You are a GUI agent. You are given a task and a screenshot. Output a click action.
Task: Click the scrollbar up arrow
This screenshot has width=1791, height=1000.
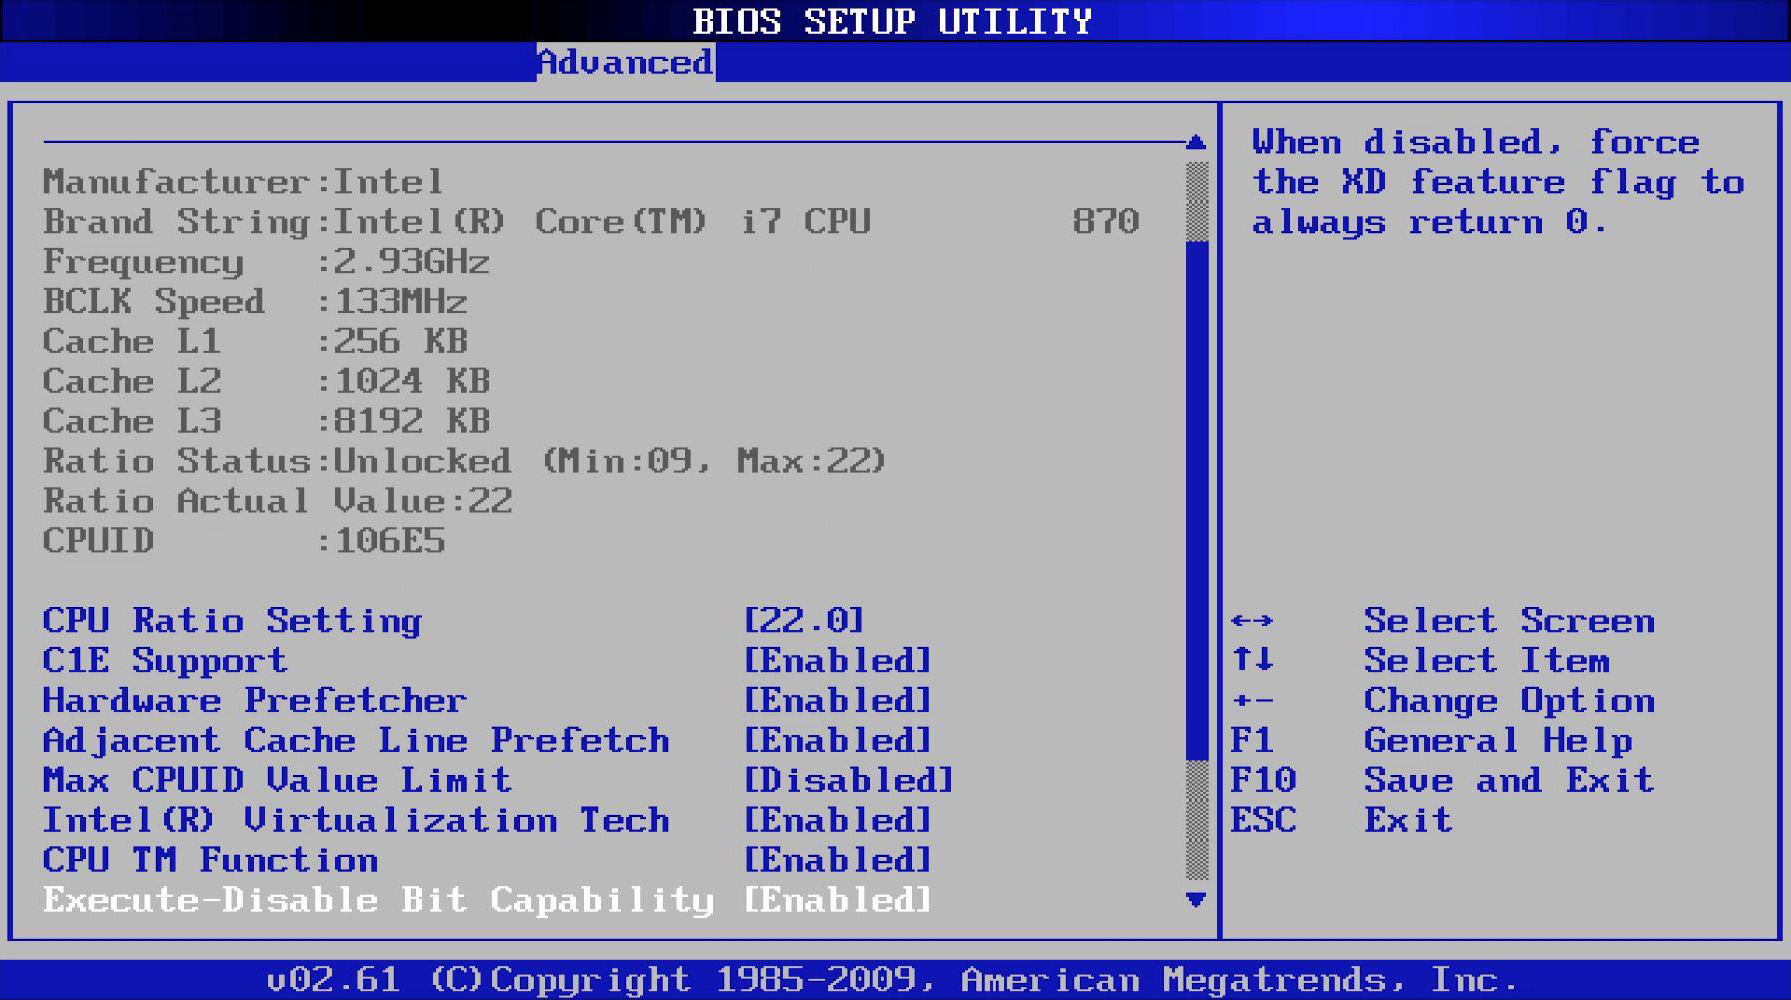tap(1196, 142)
